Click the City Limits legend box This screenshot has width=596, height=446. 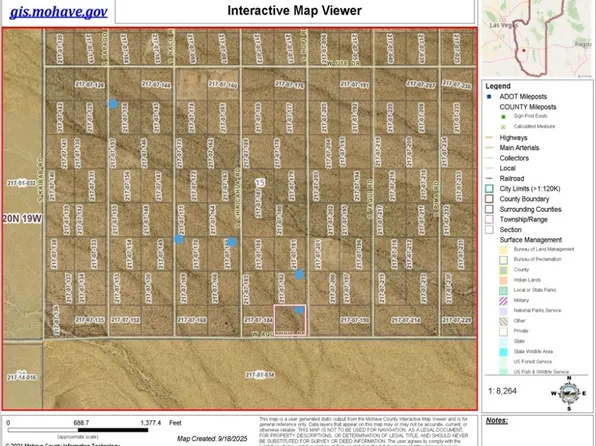coord(489,189)
